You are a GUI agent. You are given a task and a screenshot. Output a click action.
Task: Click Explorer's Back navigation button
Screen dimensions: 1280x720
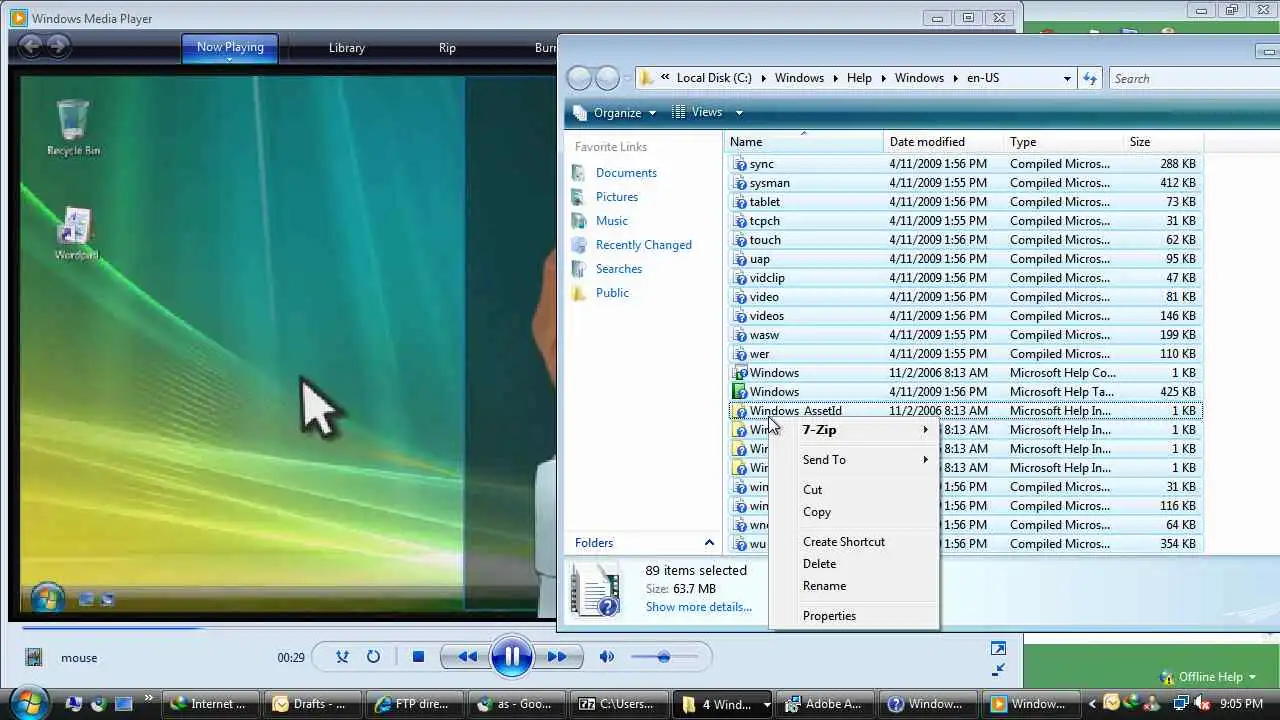[x=579, y=78]
